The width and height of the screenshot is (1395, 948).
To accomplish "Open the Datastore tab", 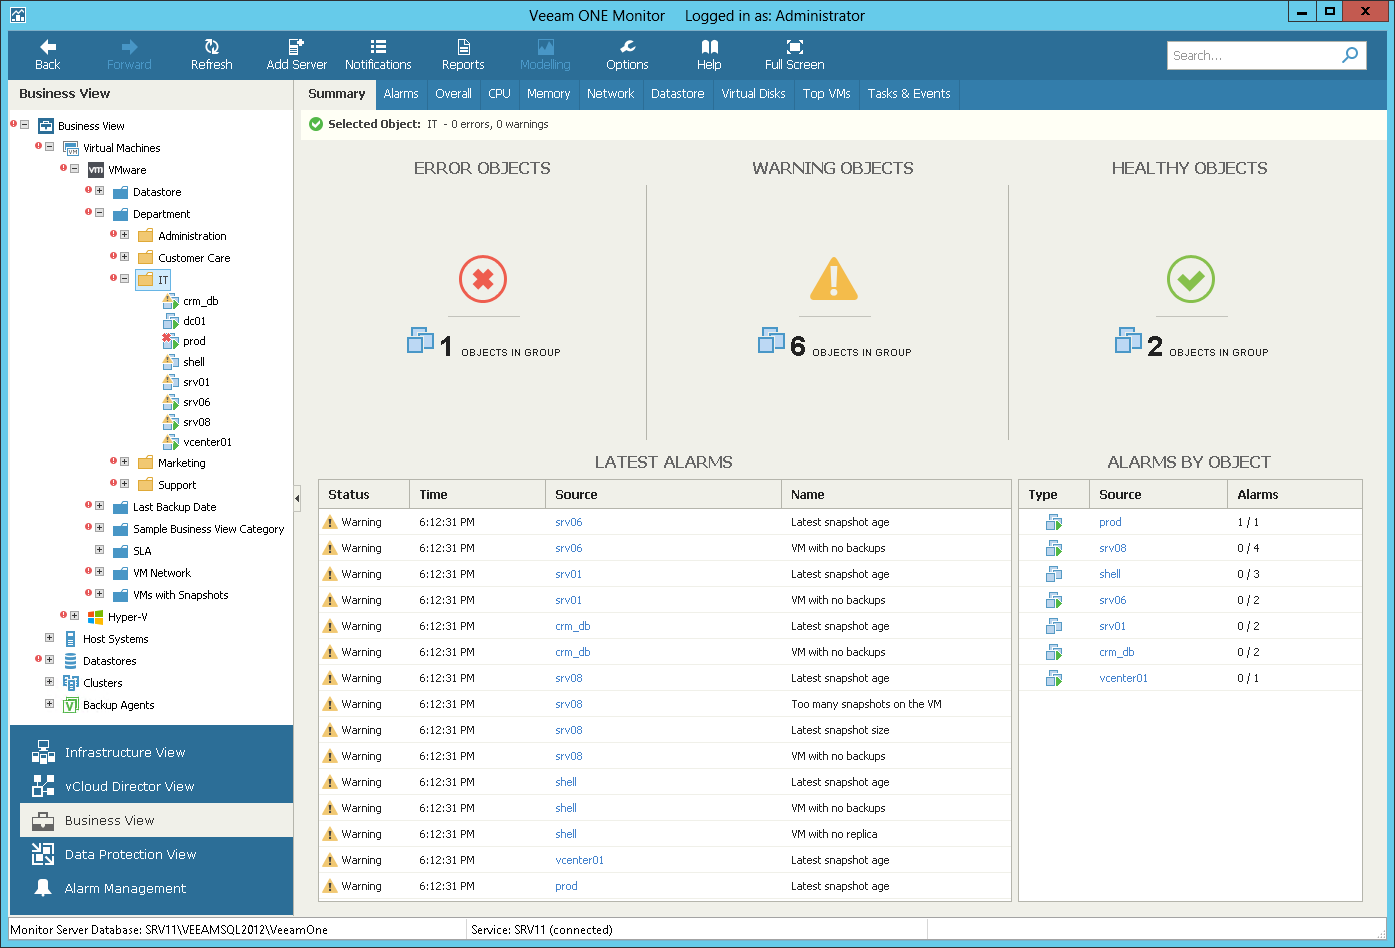I will 677,94.
